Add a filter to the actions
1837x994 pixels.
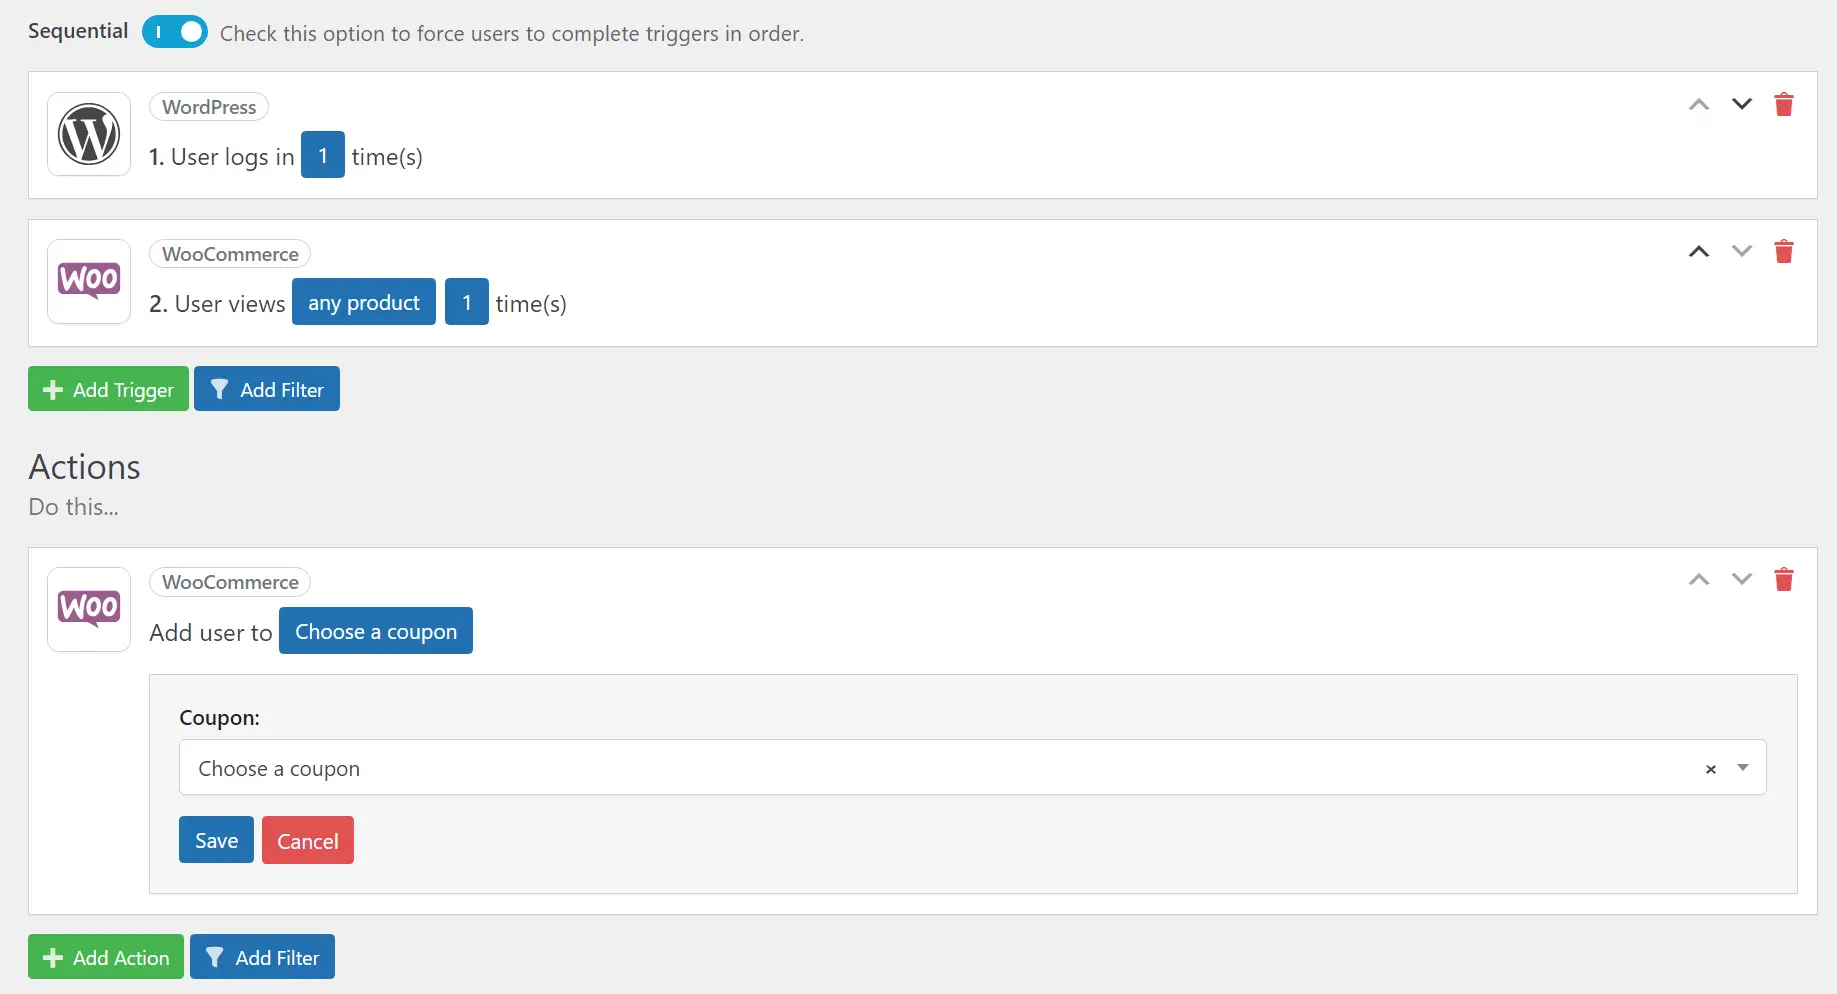pos(262,957)
